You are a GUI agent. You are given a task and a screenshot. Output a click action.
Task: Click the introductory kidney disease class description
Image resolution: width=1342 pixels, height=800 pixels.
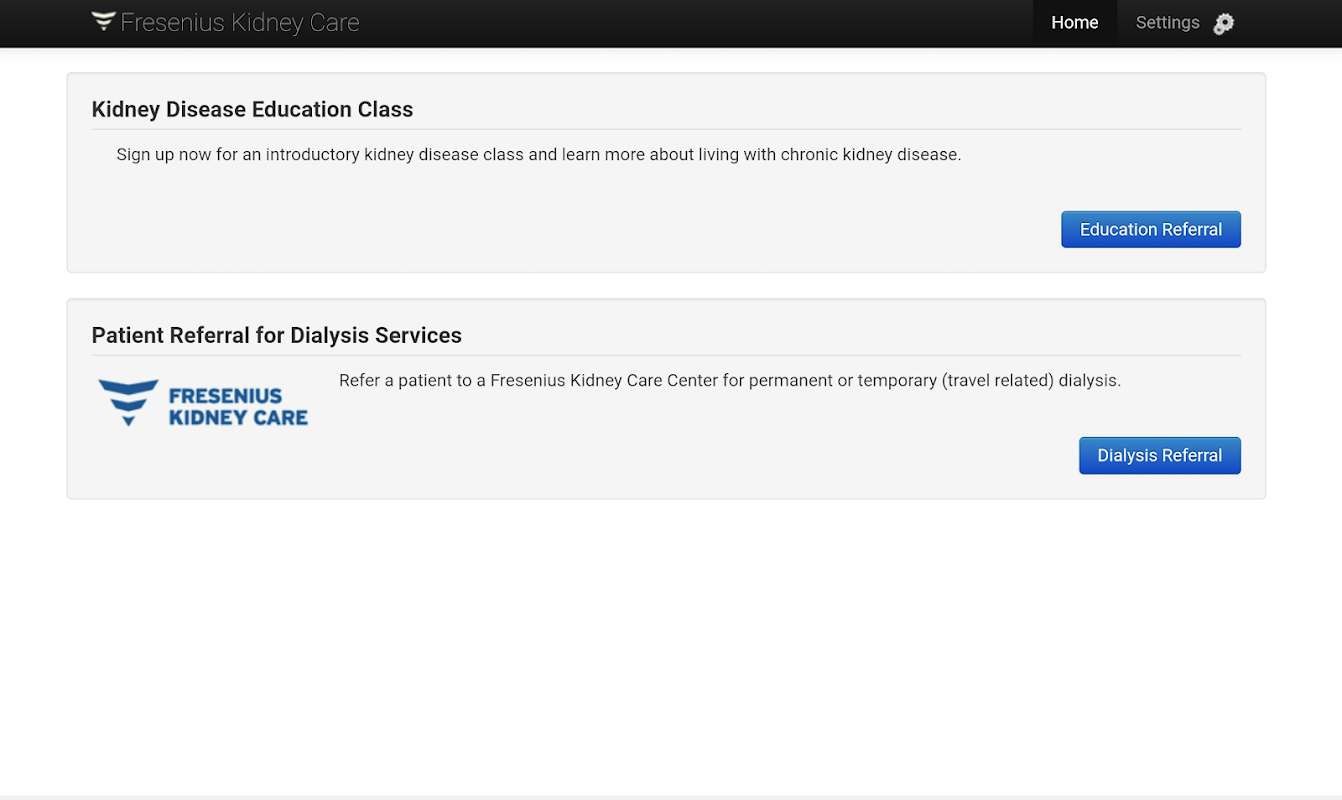tap(538, 155)
